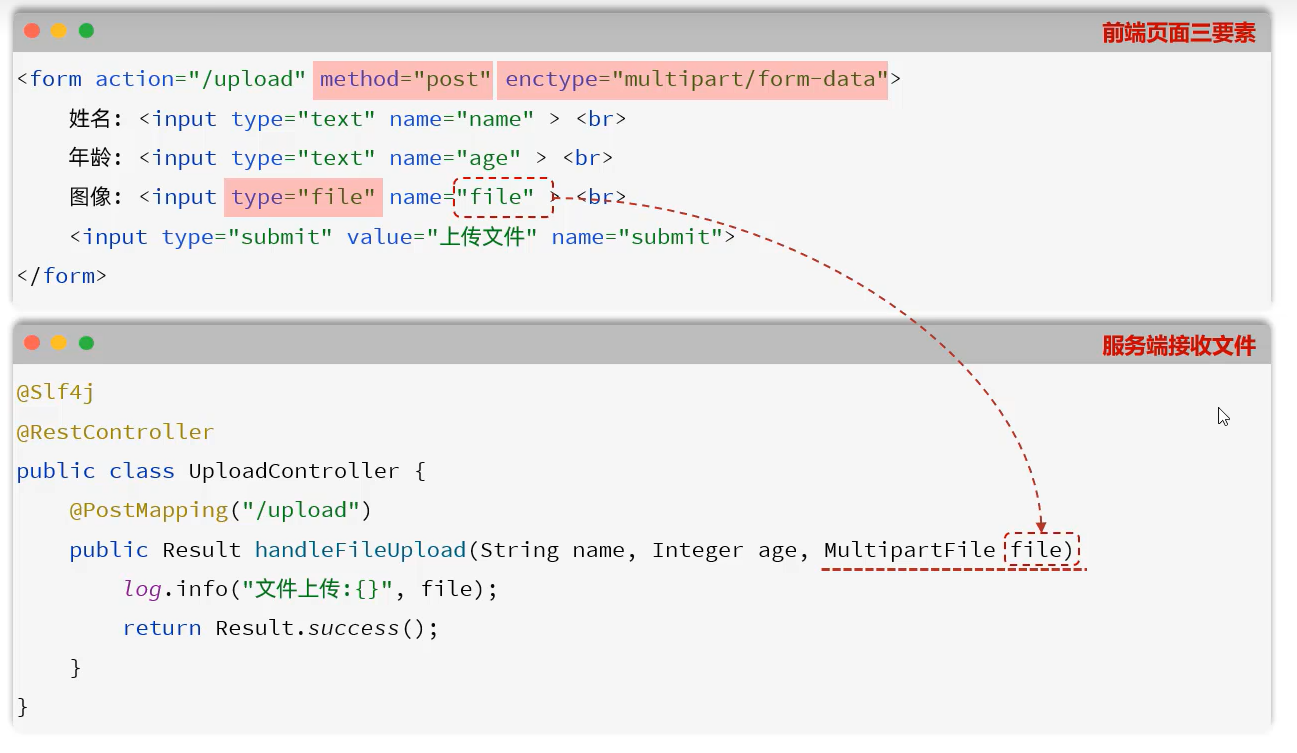Click the dashed box around name value "file"

coord(503,197)
